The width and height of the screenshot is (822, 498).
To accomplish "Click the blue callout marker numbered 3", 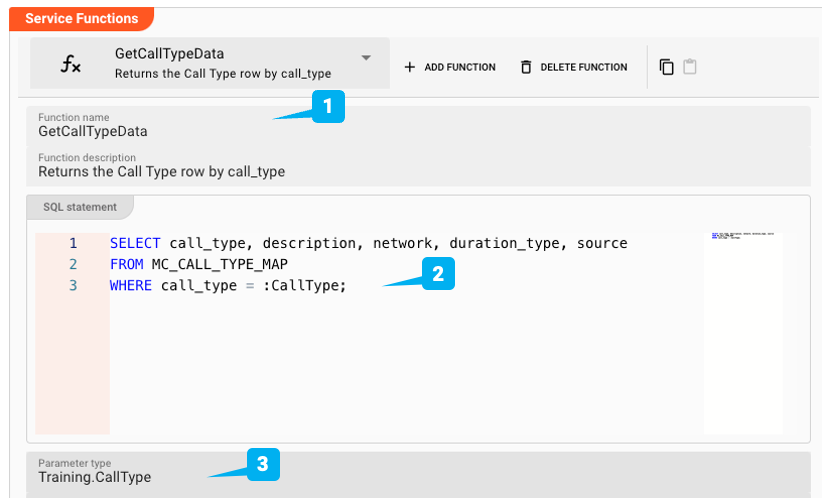I will [263, 463].
